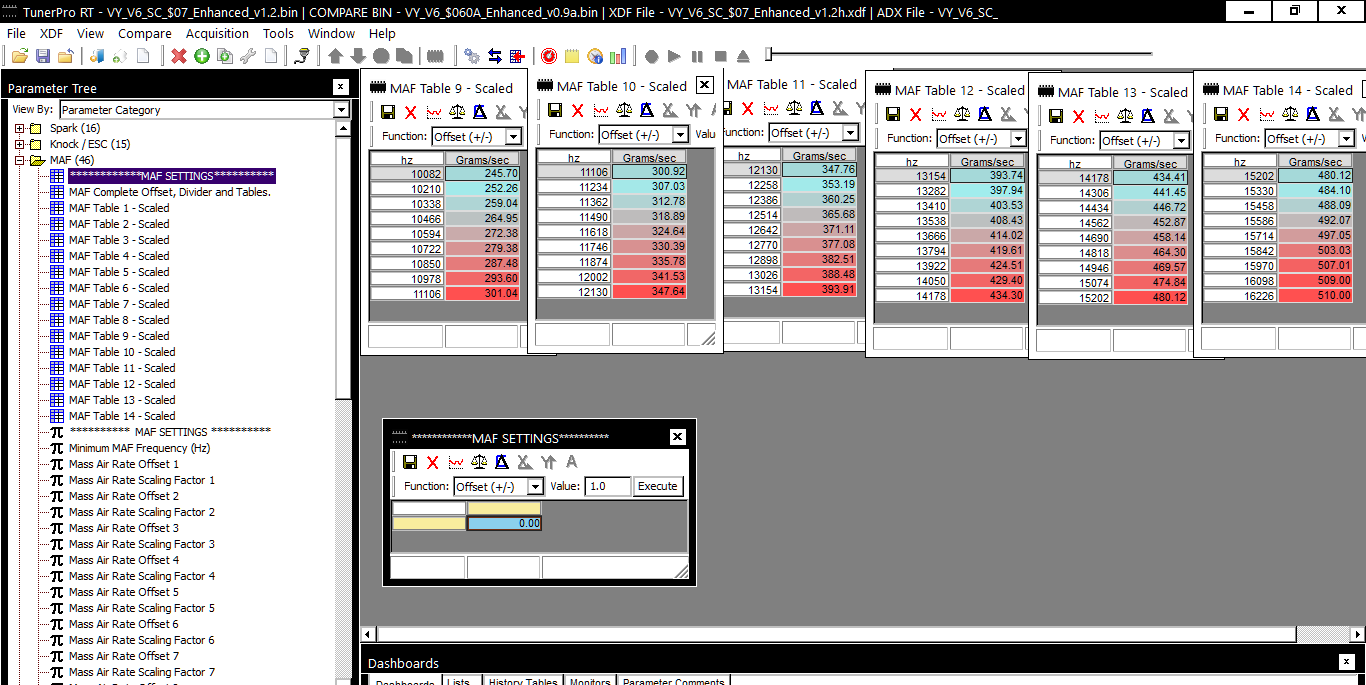Screen dimensions: 1366x685
Task: Select the 0.00 cell in MAF SETTINGS
Action: [504, 523]
